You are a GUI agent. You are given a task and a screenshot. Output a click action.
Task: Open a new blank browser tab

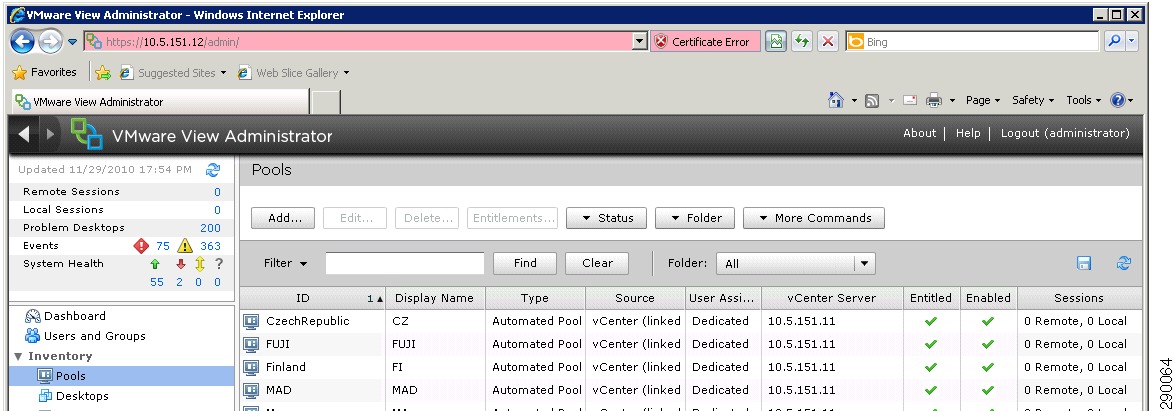325,102
